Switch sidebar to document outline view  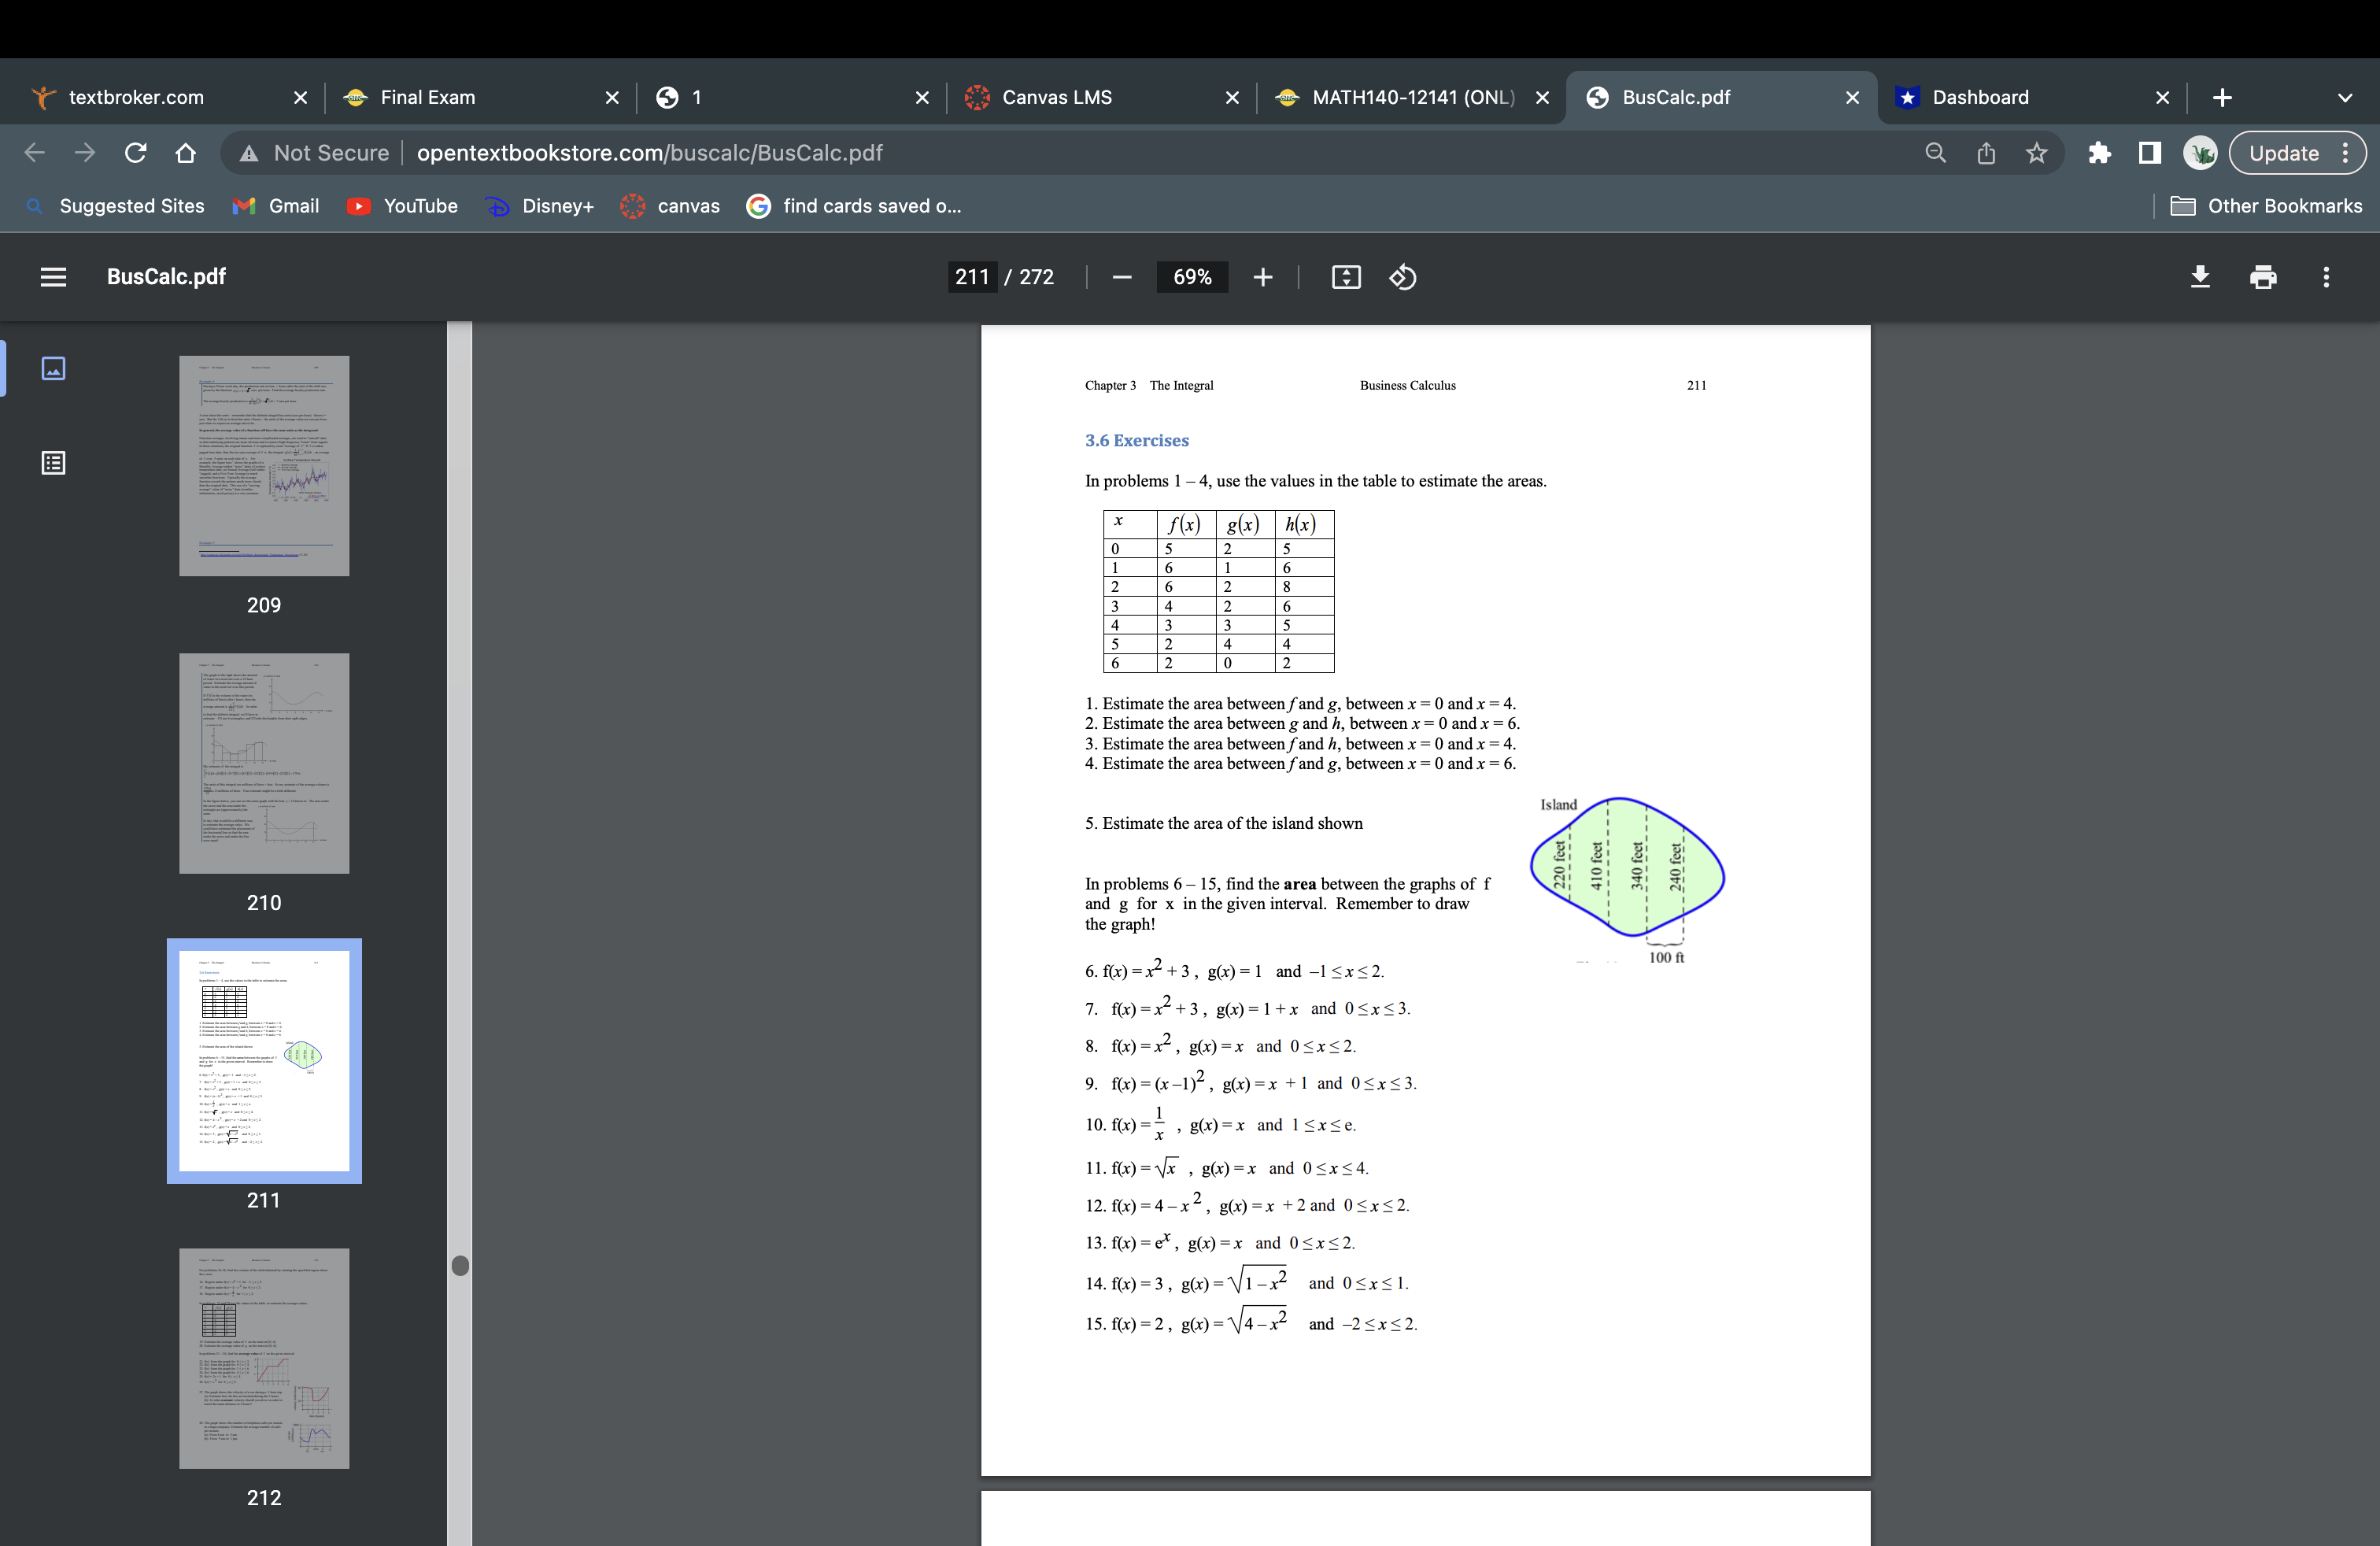click(x=53, y=463)
